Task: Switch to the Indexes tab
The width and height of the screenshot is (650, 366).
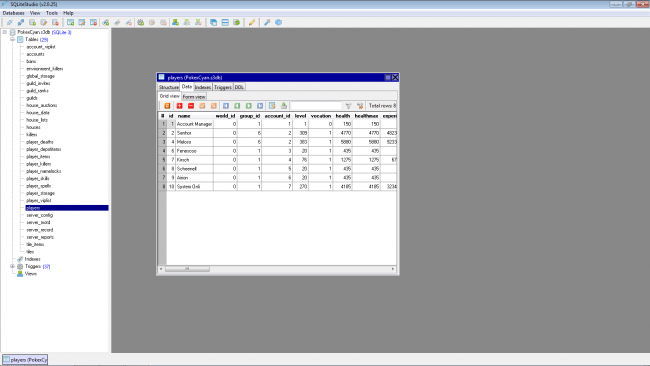Action: click(203, 87)
